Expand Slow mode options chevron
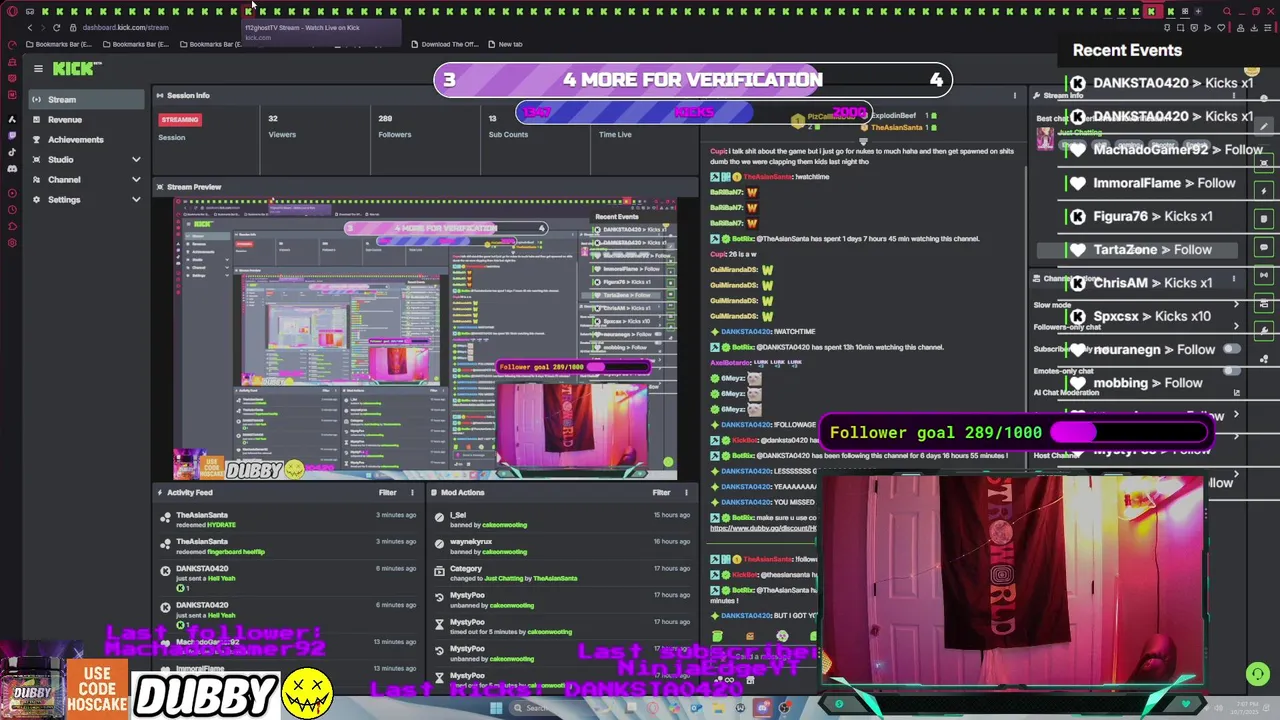The width and height of the screenshot is (1280, 720). [x=1236, y=305]
